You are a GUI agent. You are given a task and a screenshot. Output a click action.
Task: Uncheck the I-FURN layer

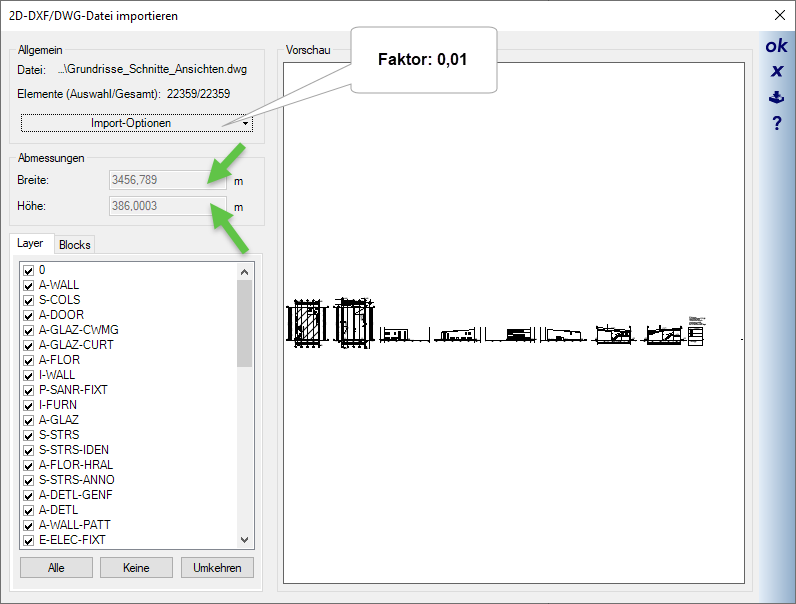click(29, 405)
